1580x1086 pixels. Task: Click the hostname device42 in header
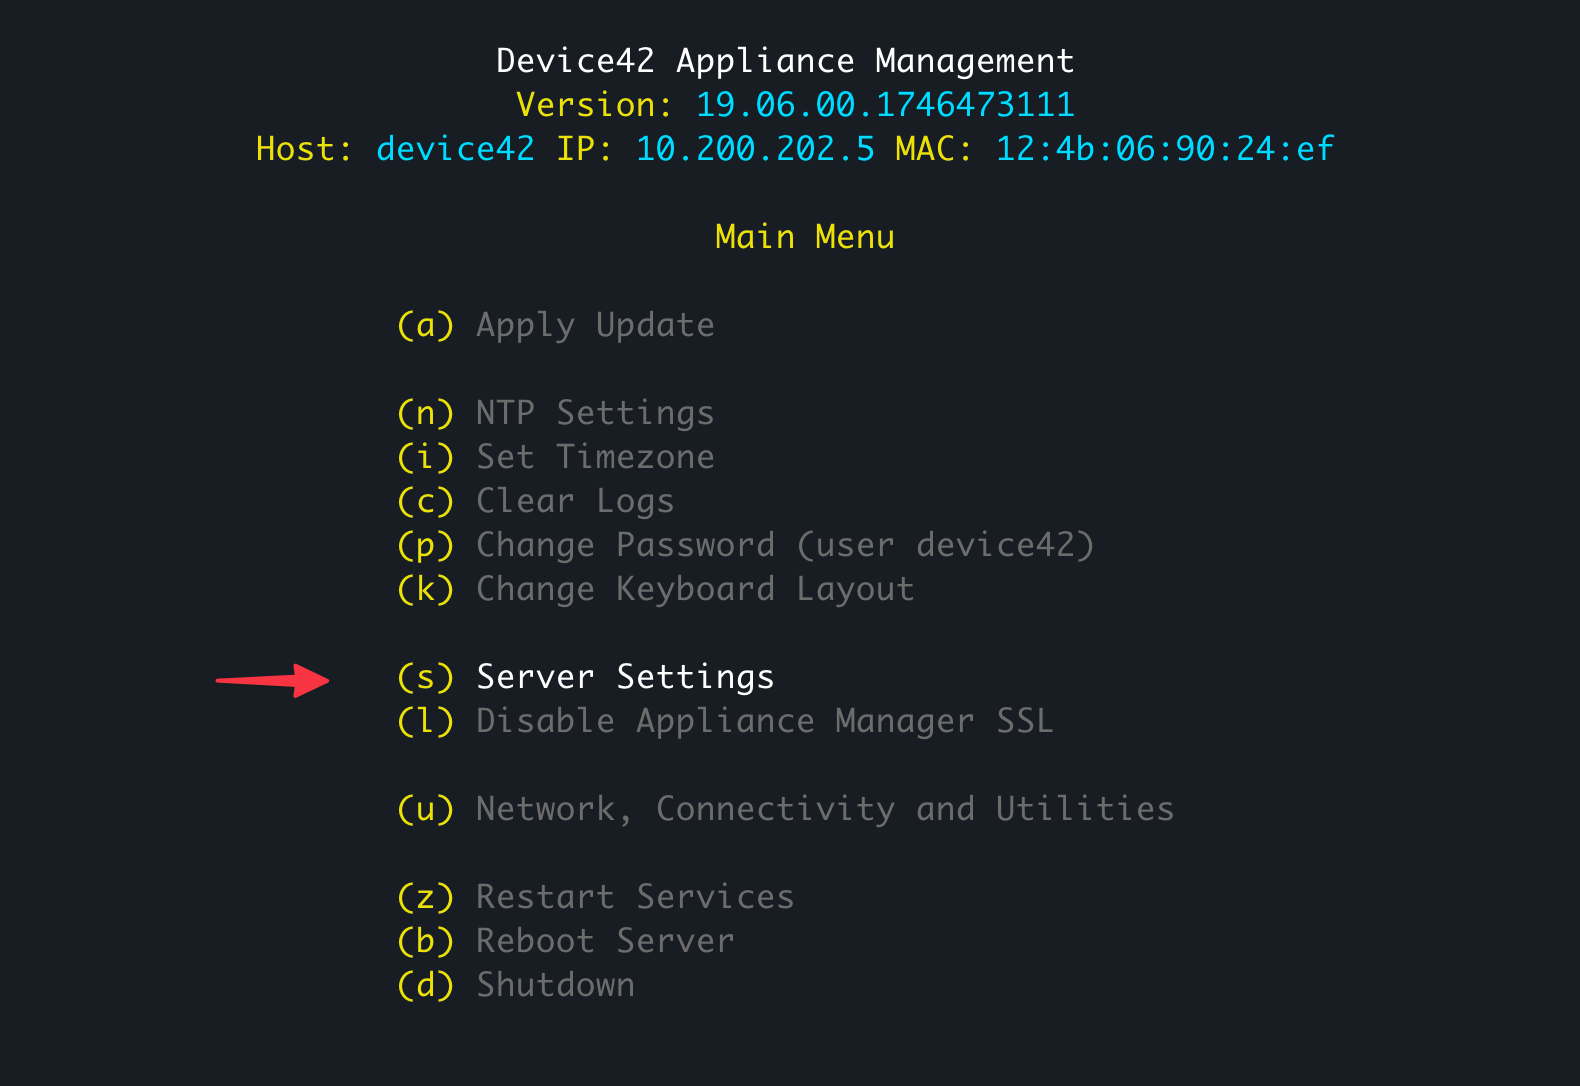(455, 149)
